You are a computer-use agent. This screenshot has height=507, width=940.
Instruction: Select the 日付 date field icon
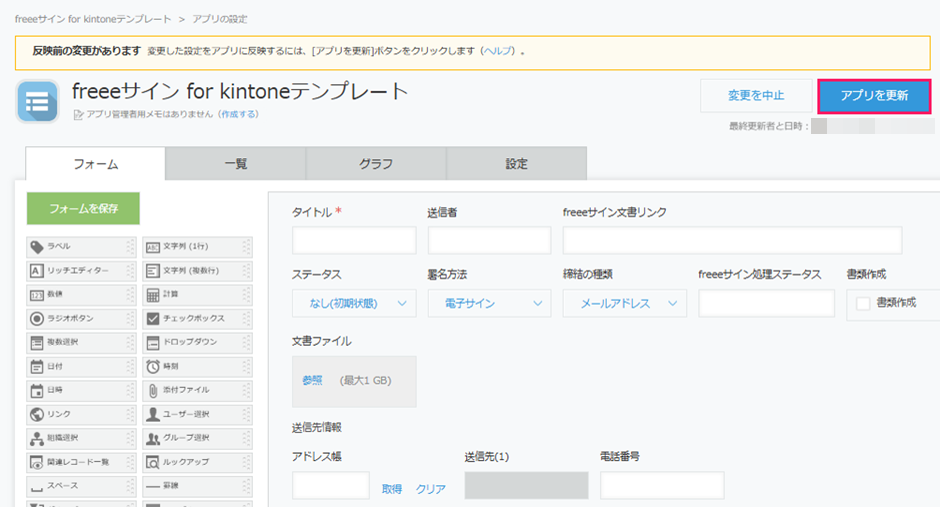(37, 367)
